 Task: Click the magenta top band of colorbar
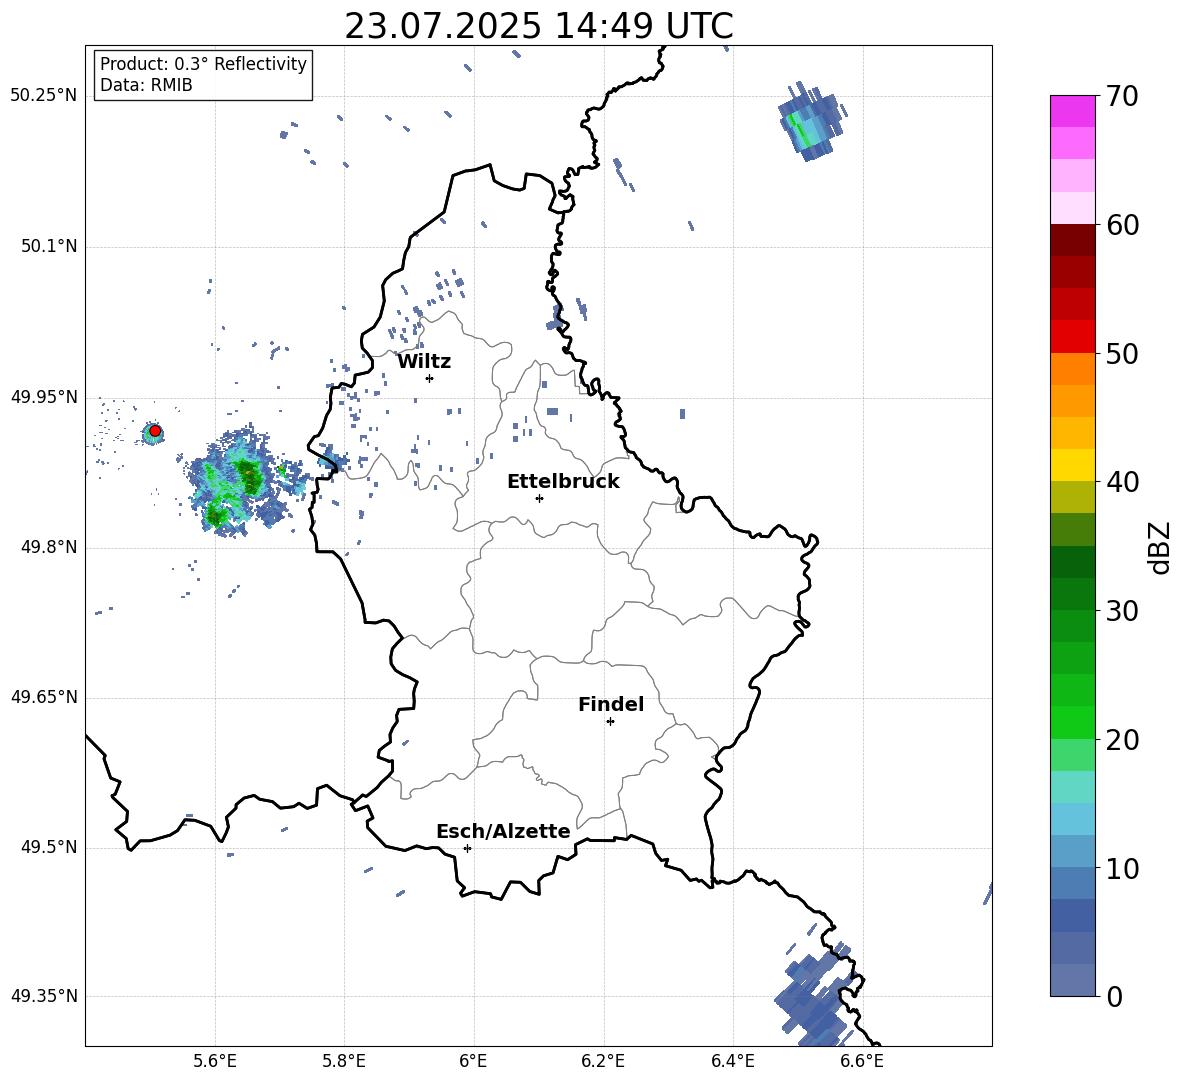point(1072,111)
